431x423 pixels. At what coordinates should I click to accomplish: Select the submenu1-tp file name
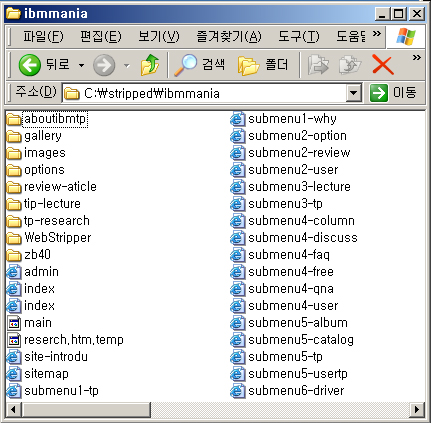(61, 391)
